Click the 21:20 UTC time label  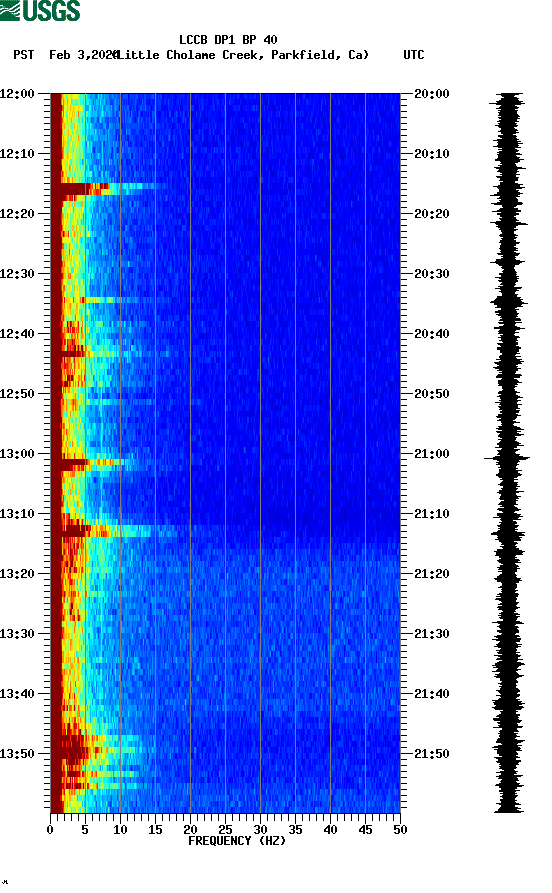pyautogui.click(x=432, y=574)
